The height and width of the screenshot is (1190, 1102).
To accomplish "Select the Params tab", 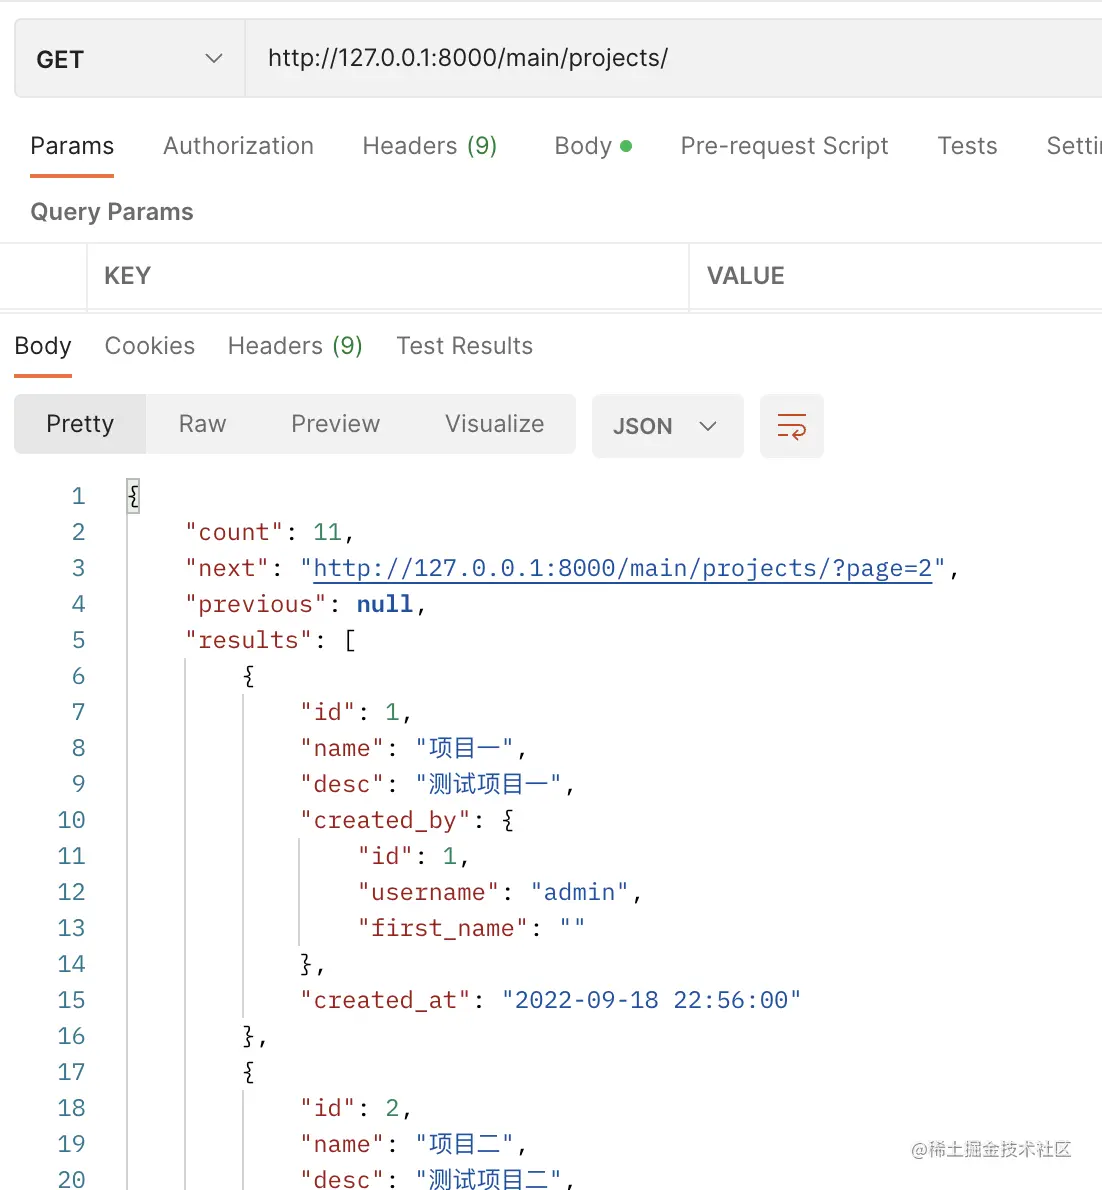I will tap(72, 146).
